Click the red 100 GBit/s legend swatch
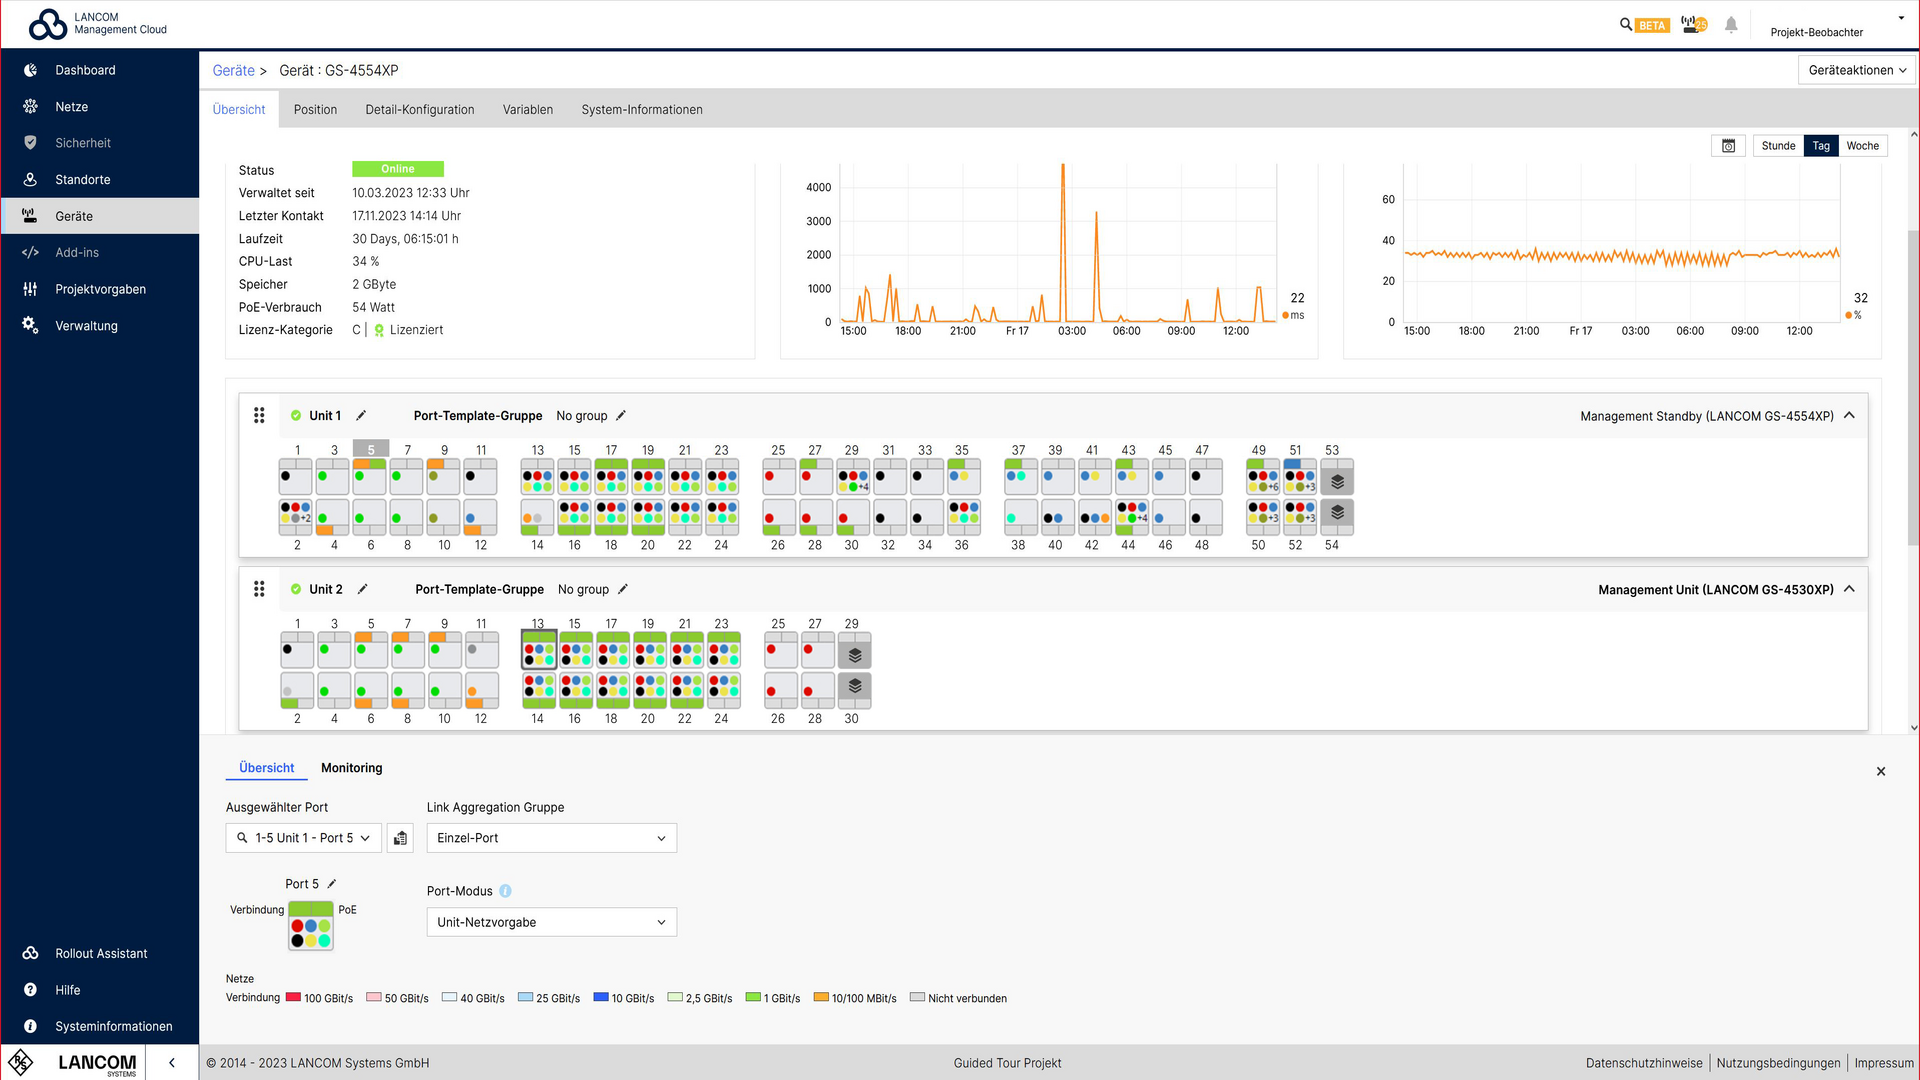This screenshot has height=1080, width=1920. (293, 997)
